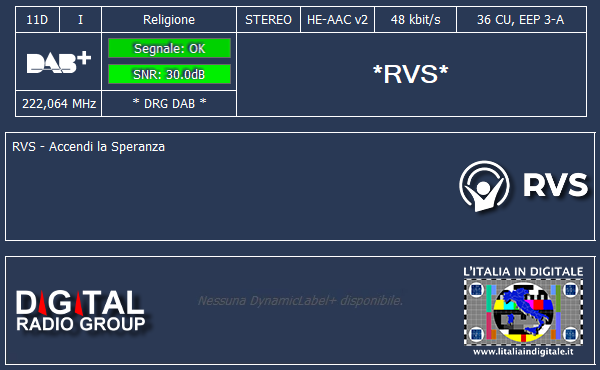
Task: Click the * DRG DAB * ensemble label
Action: point(169,103)
